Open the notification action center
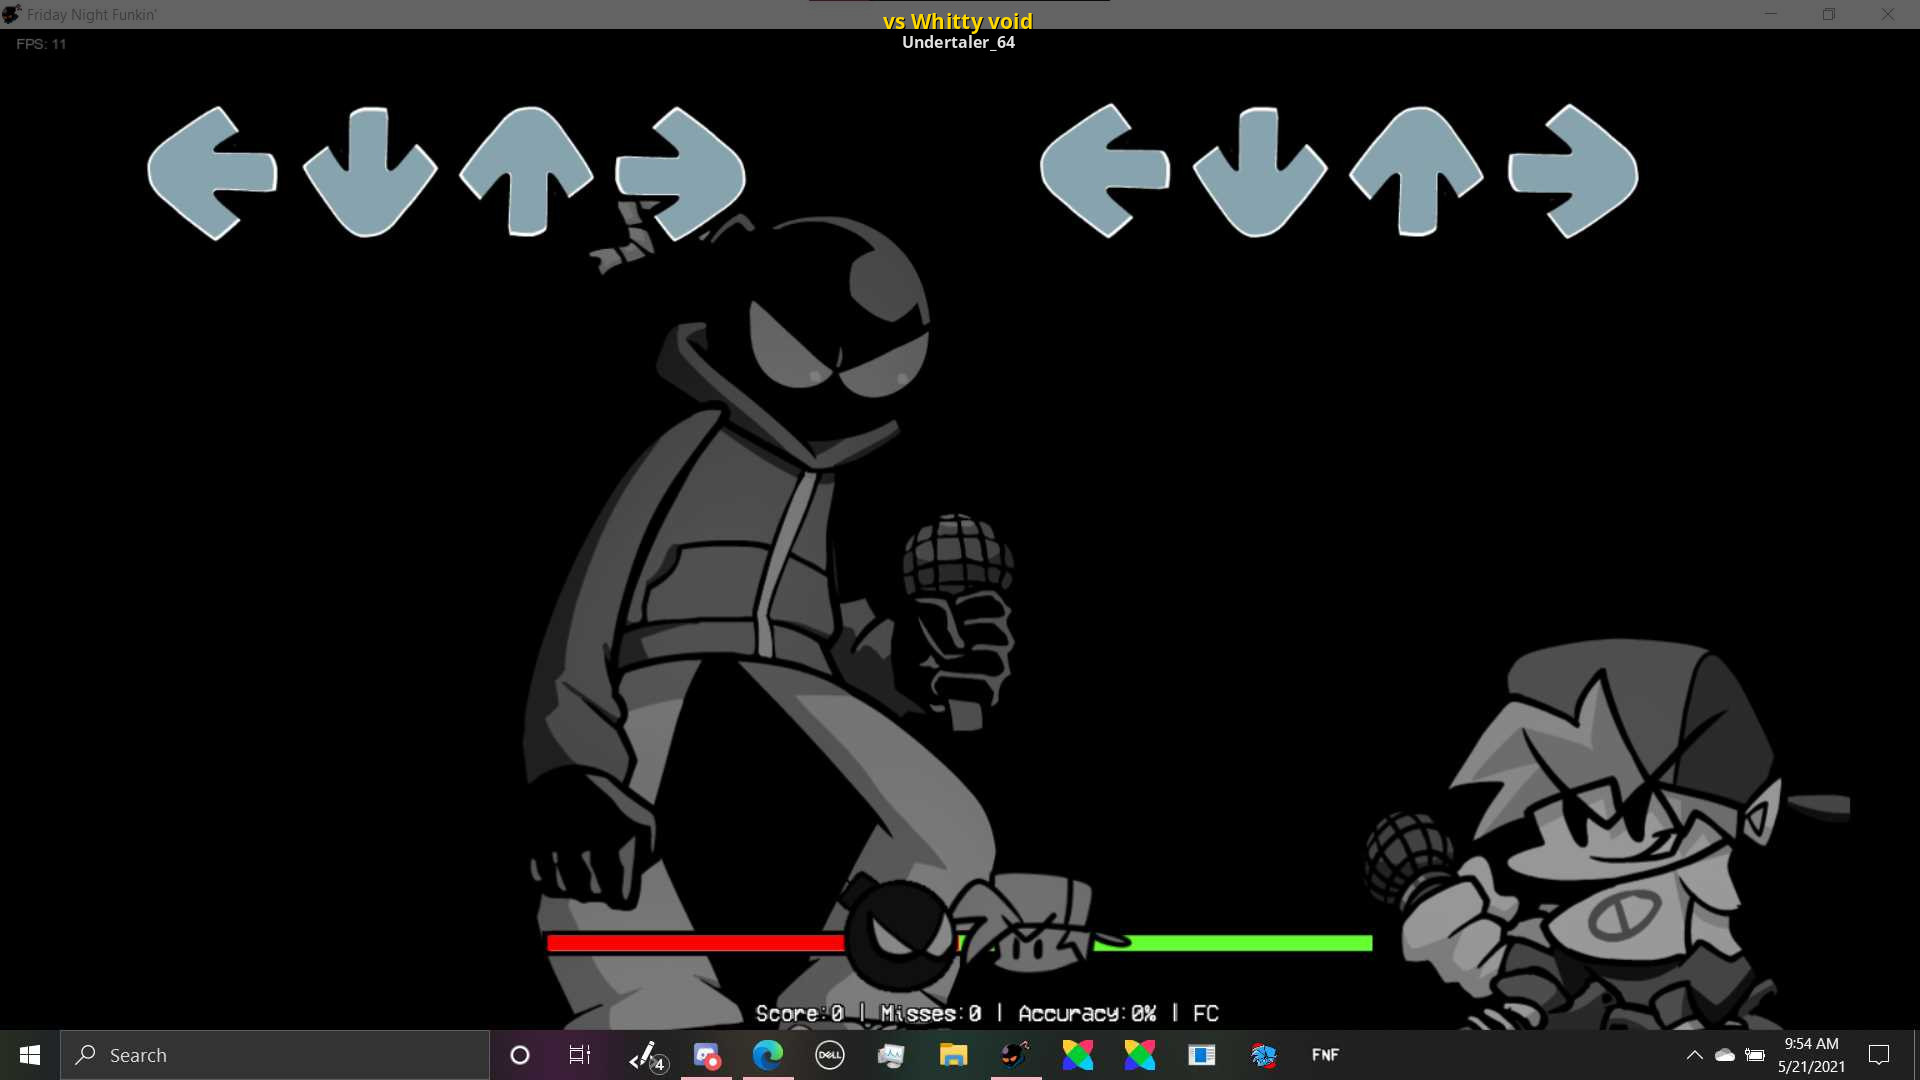 click(1879, 1055)
